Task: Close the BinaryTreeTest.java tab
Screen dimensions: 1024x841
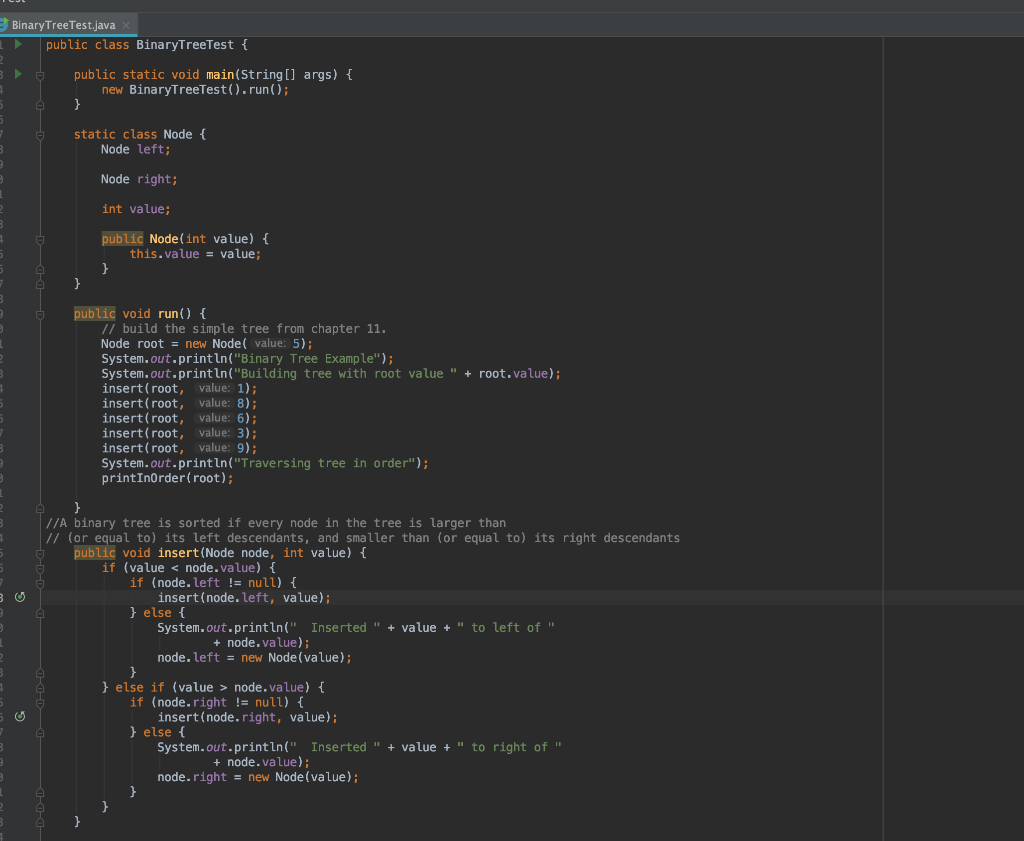Action: pos(126,25)
